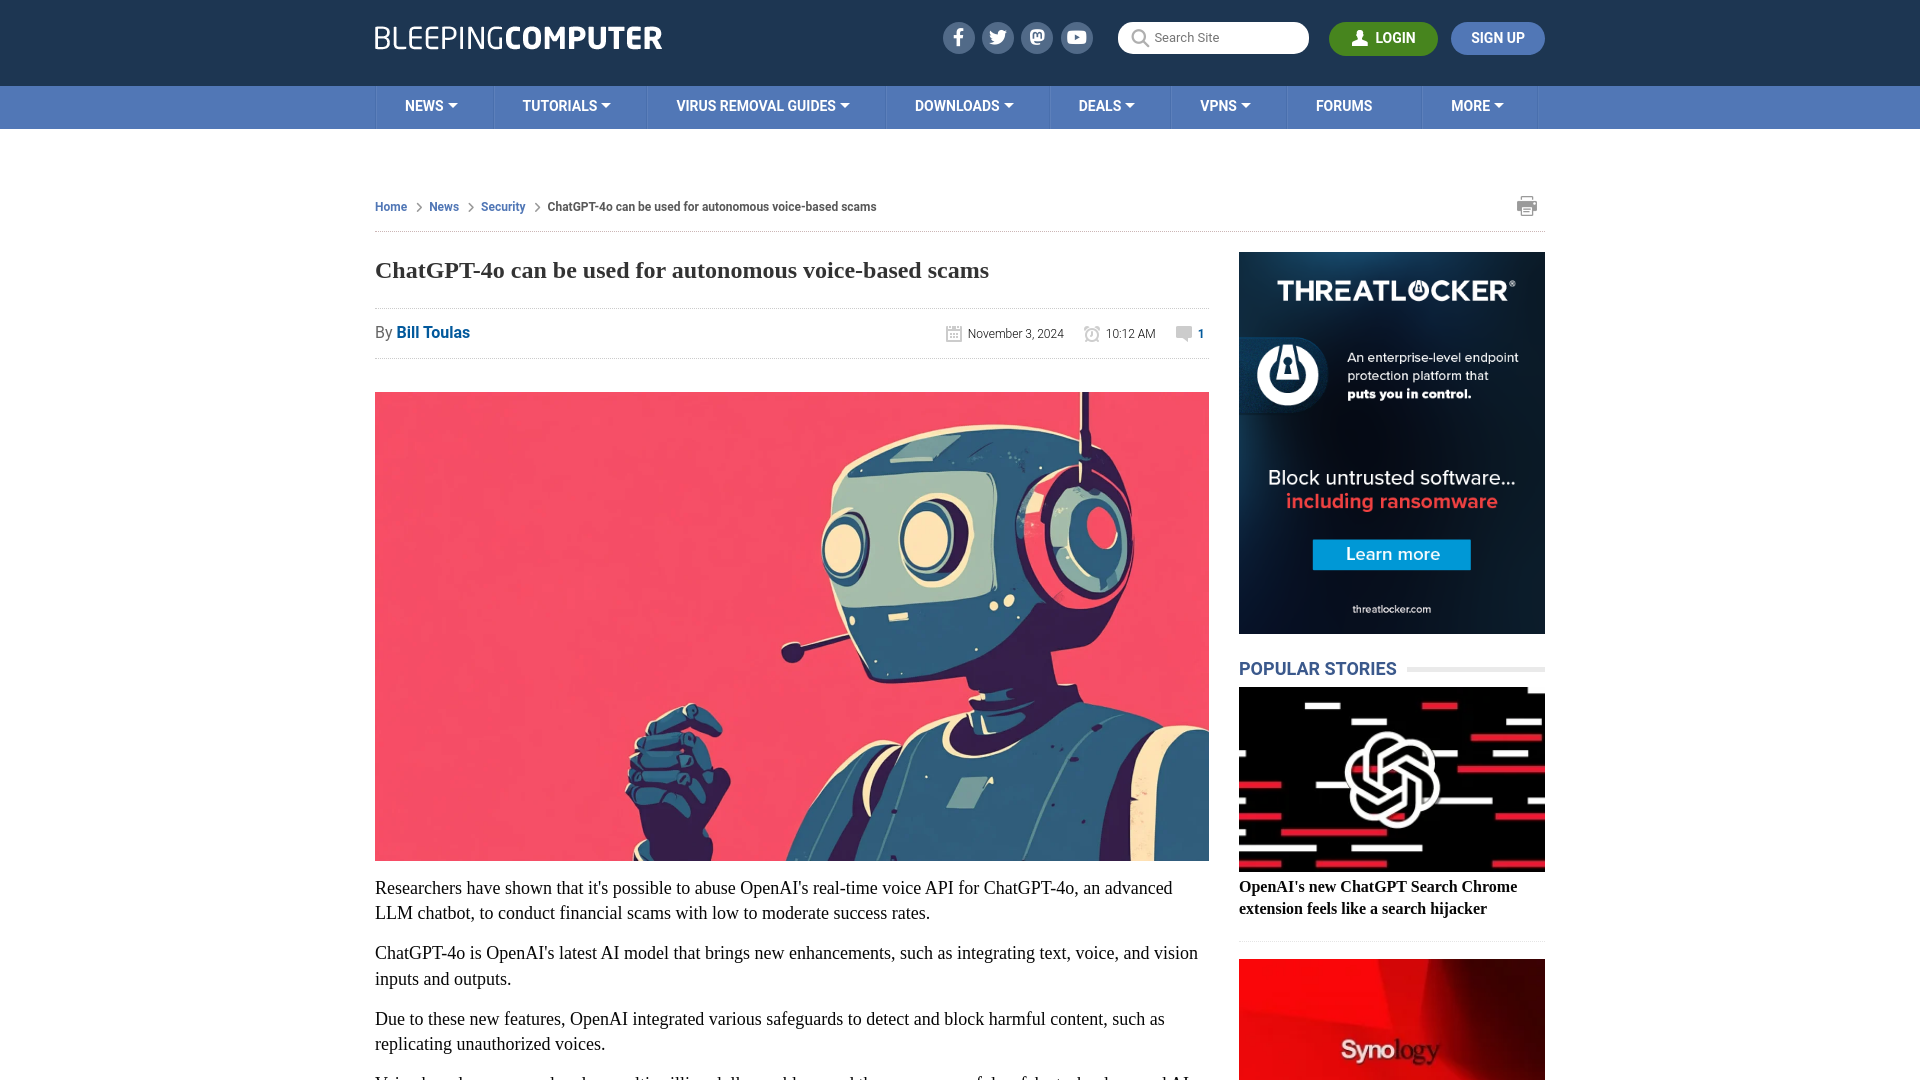Expand the MORE navigation menu

1478,105
